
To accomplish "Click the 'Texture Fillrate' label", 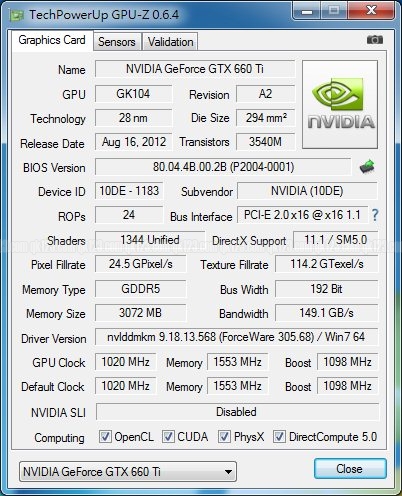I will (234, 265).
